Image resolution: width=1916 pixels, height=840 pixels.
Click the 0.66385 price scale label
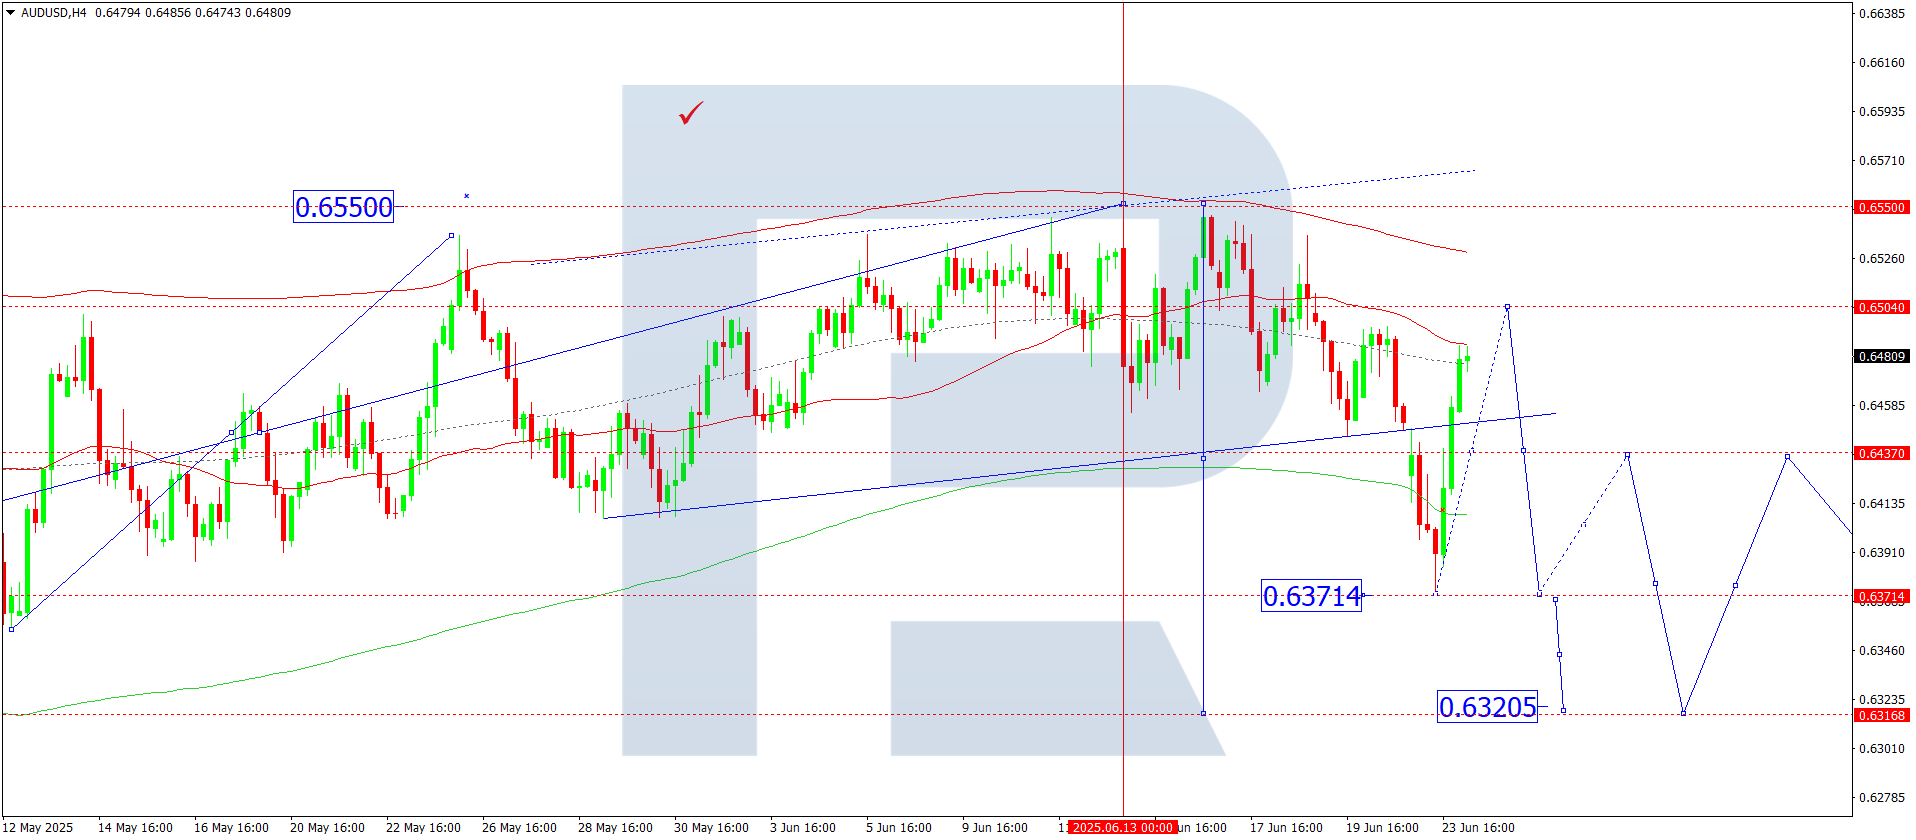(x=1881, y=14)
